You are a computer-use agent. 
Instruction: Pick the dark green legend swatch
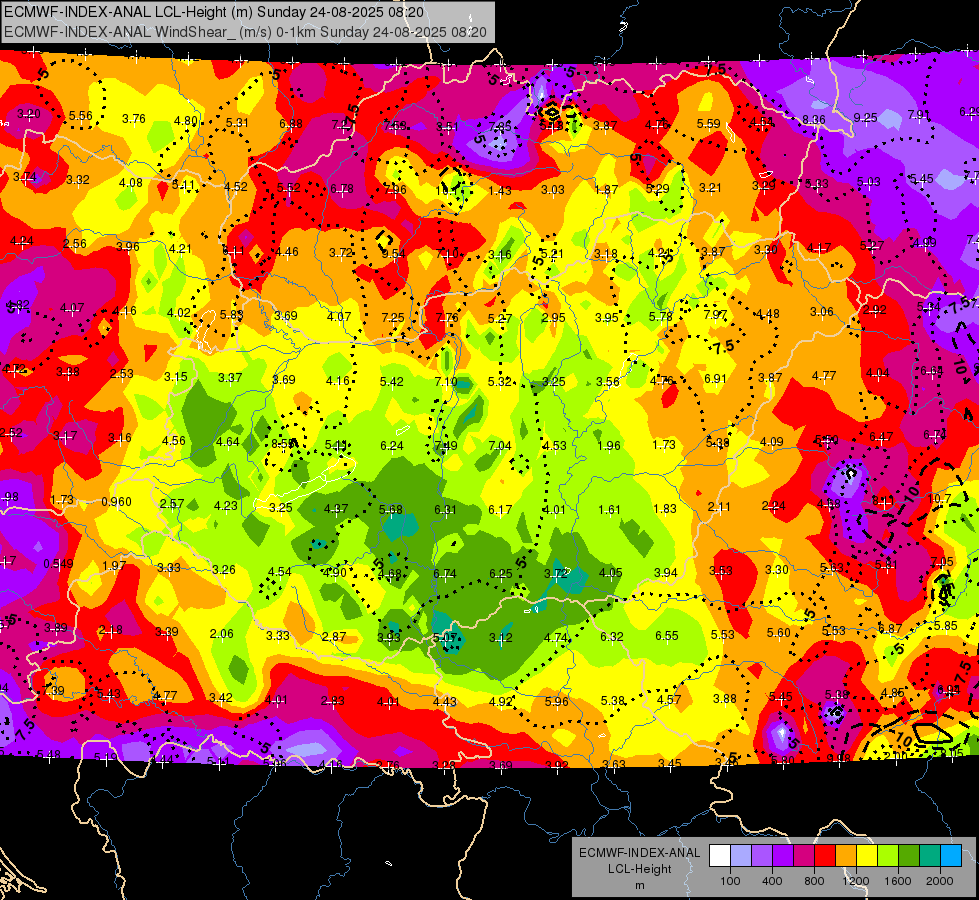909,856
